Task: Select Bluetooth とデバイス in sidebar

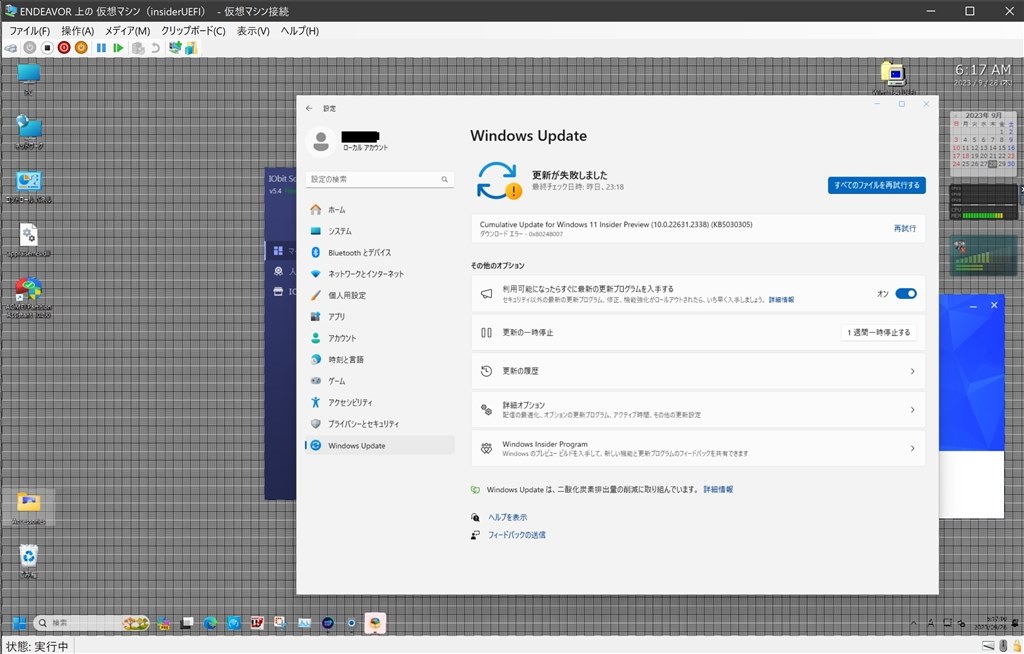Action: coord(379,252)
